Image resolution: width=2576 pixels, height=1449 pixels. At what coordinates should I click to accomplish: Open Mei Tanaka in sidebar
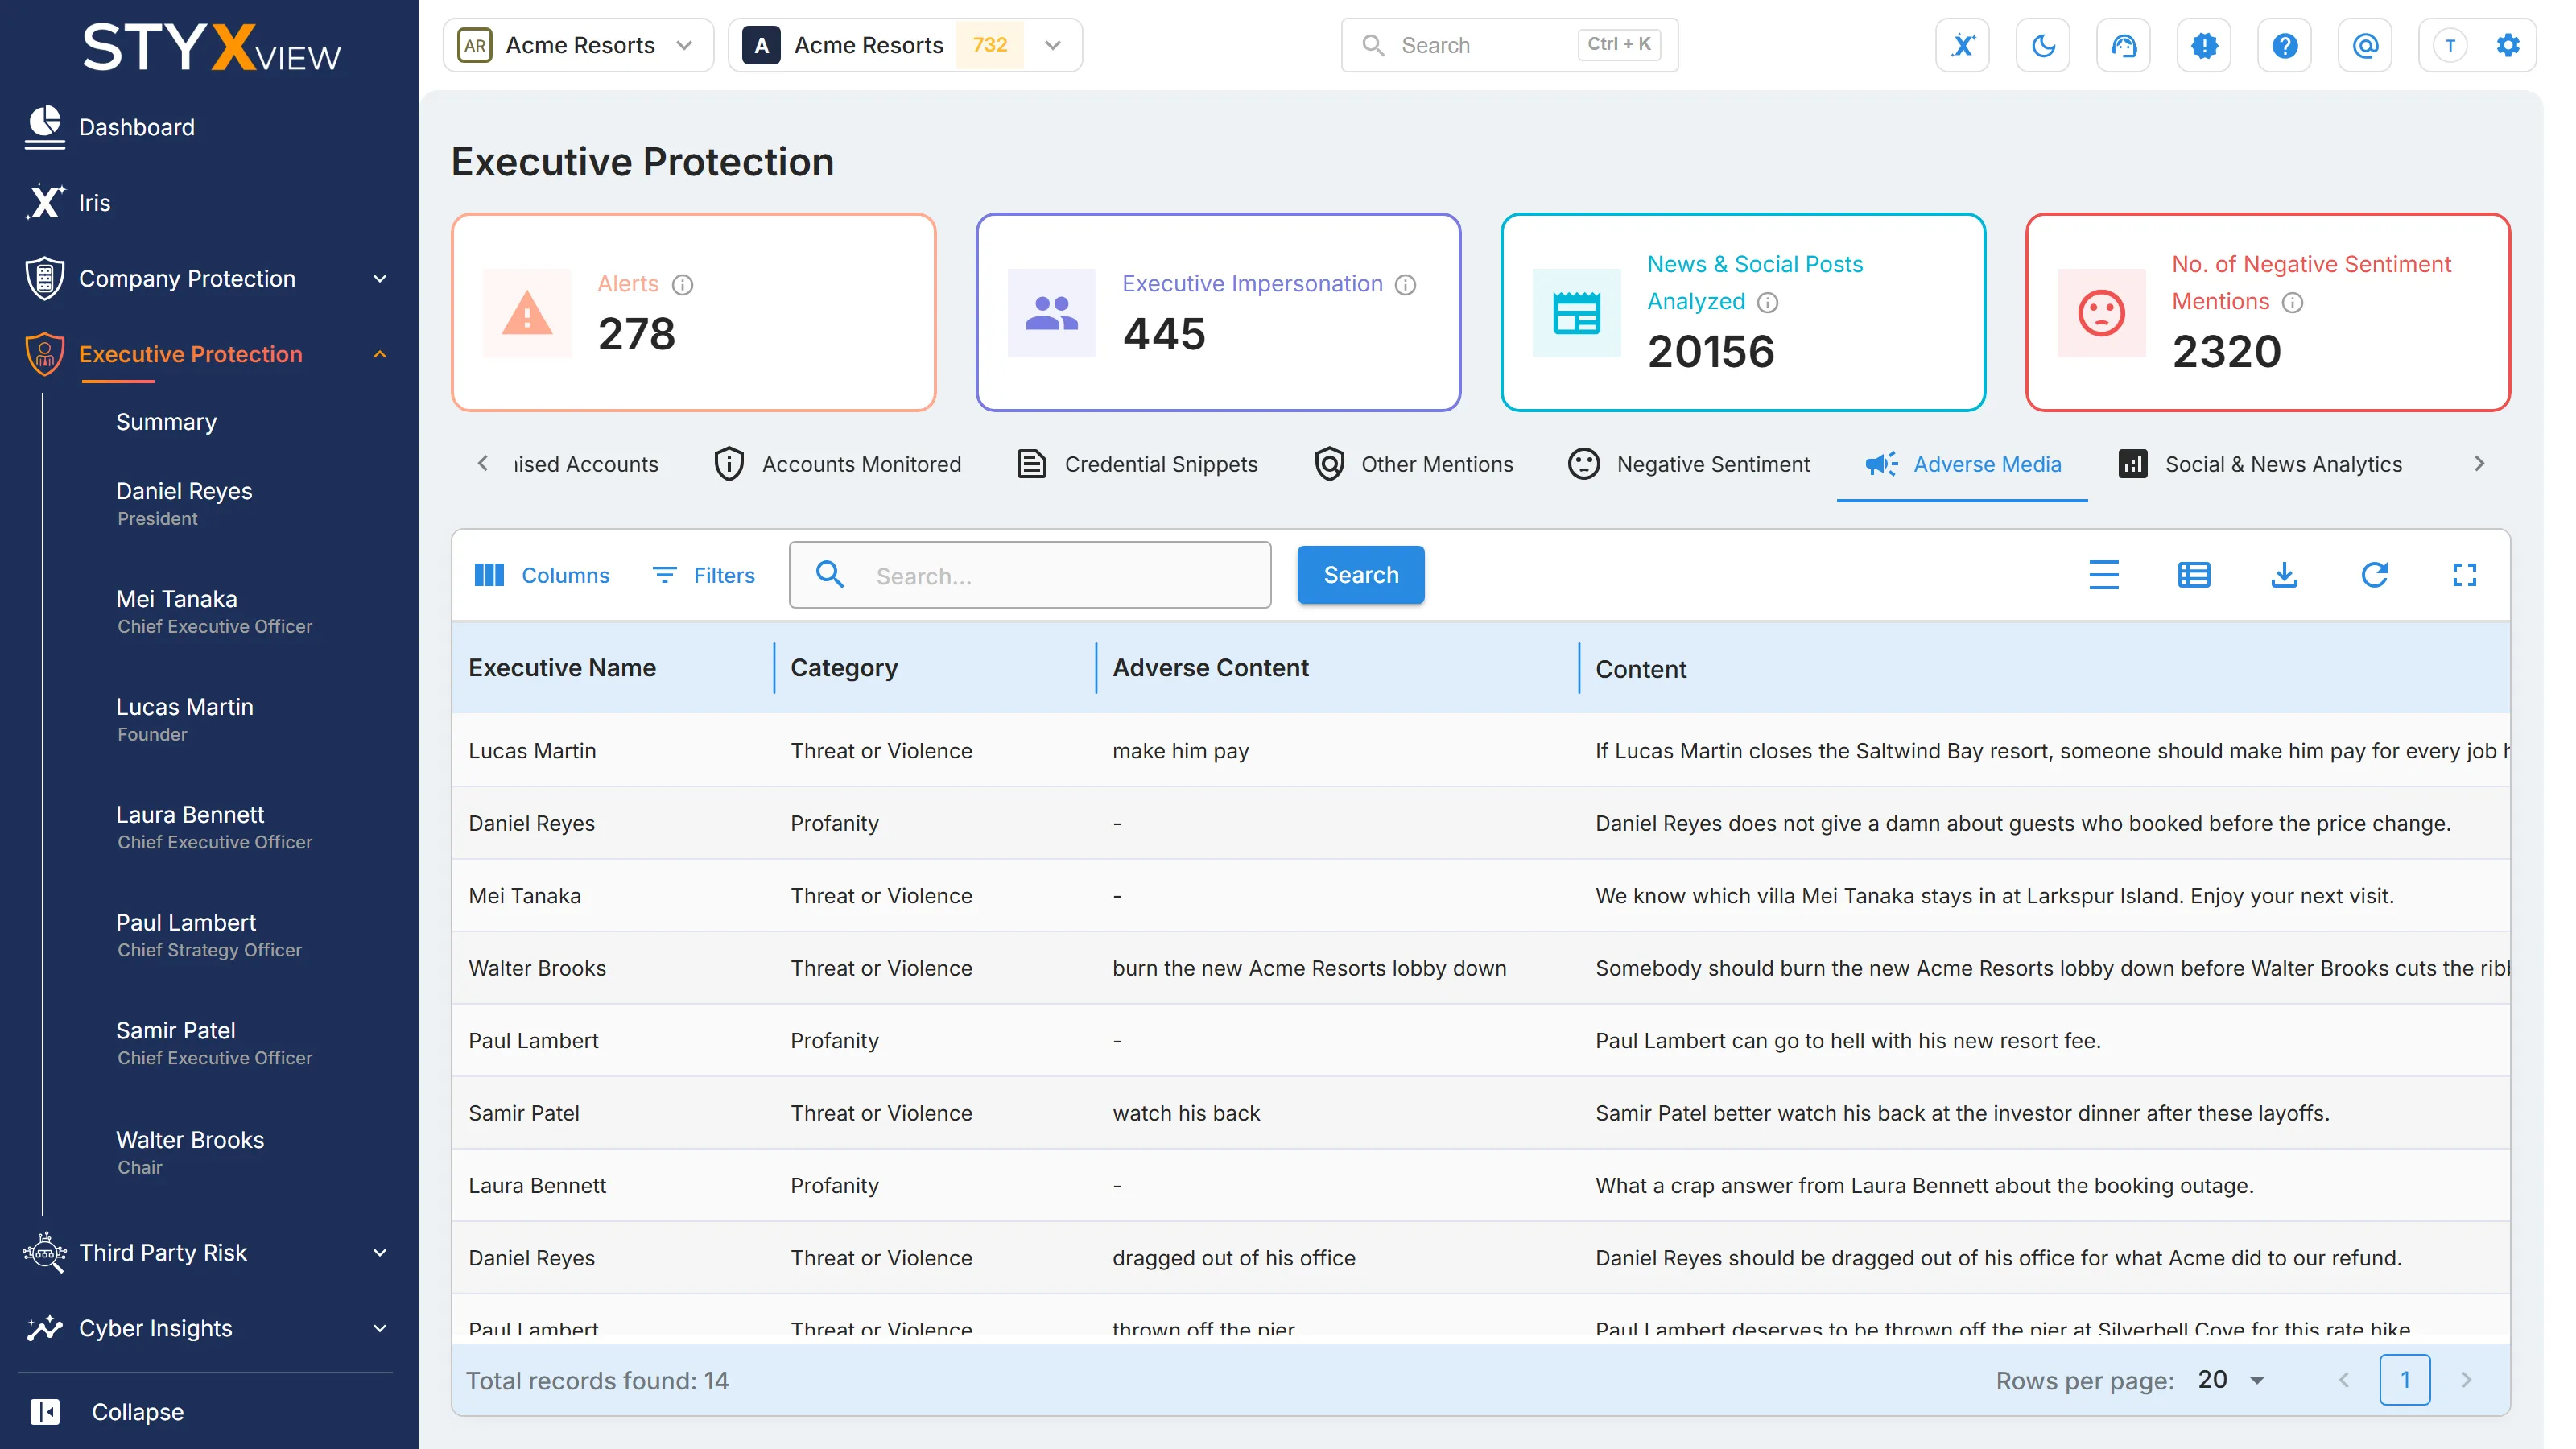point(214,611)
